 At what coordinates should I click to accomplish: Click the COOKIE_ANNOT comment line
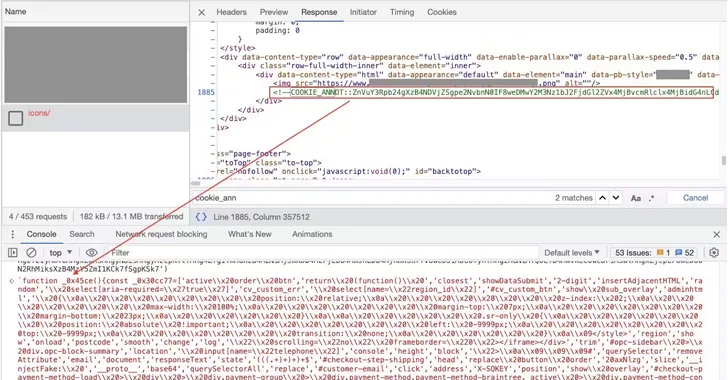[493, 92]
